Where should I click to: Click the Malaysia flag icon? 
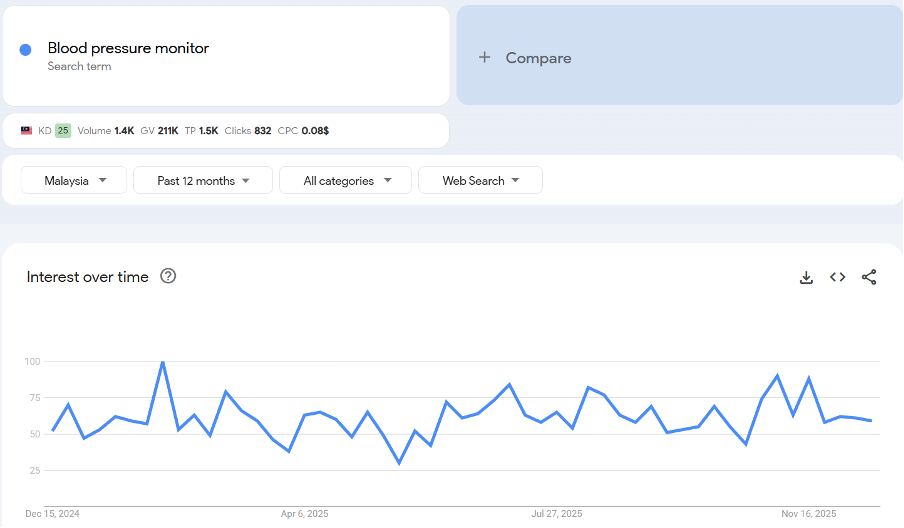[x=27, y=131]
